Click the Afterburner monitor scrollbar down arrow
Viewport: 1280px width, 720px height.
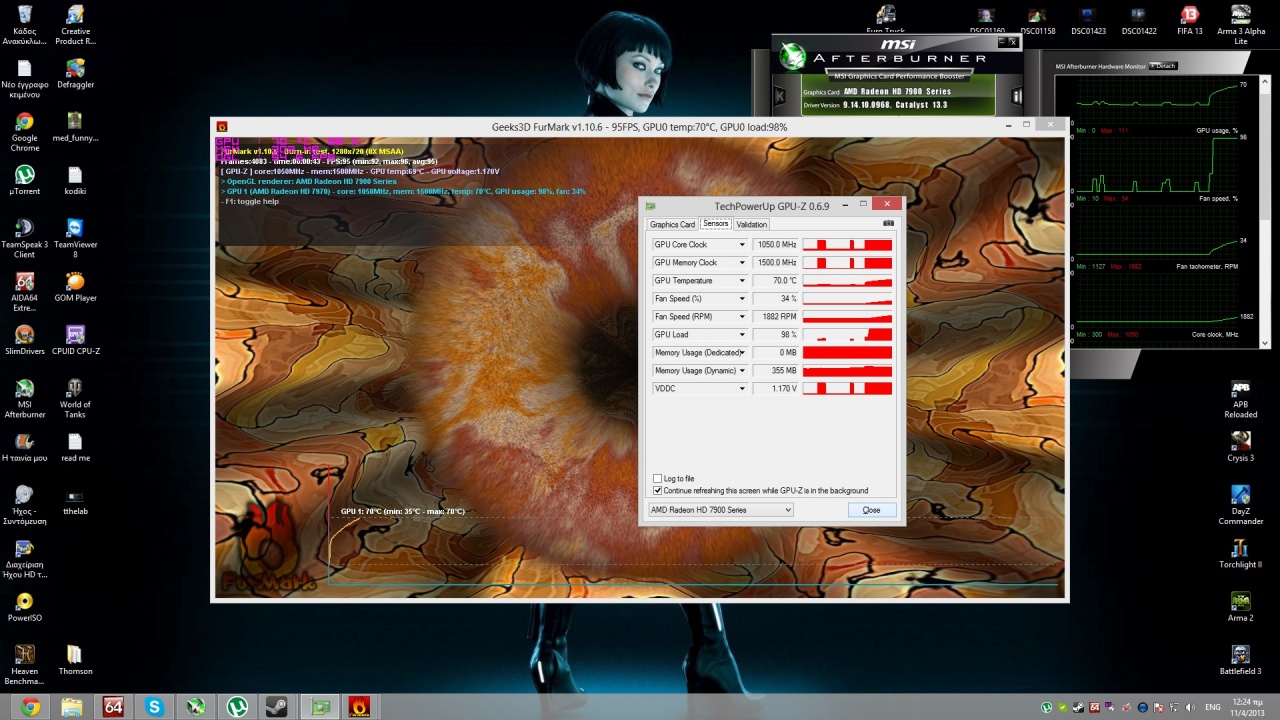point(1265,343)
